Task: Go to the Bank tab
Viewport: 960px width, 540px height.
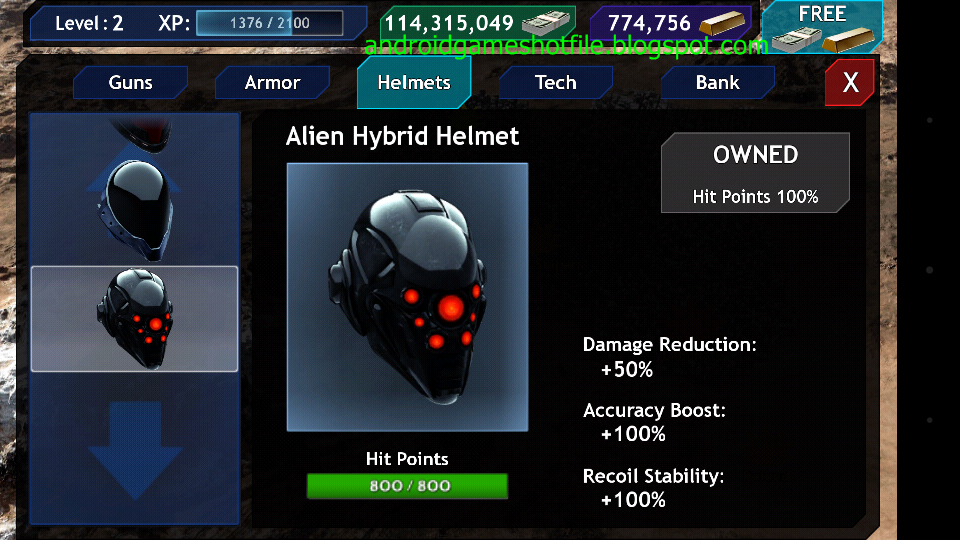Action: [718, 83]
